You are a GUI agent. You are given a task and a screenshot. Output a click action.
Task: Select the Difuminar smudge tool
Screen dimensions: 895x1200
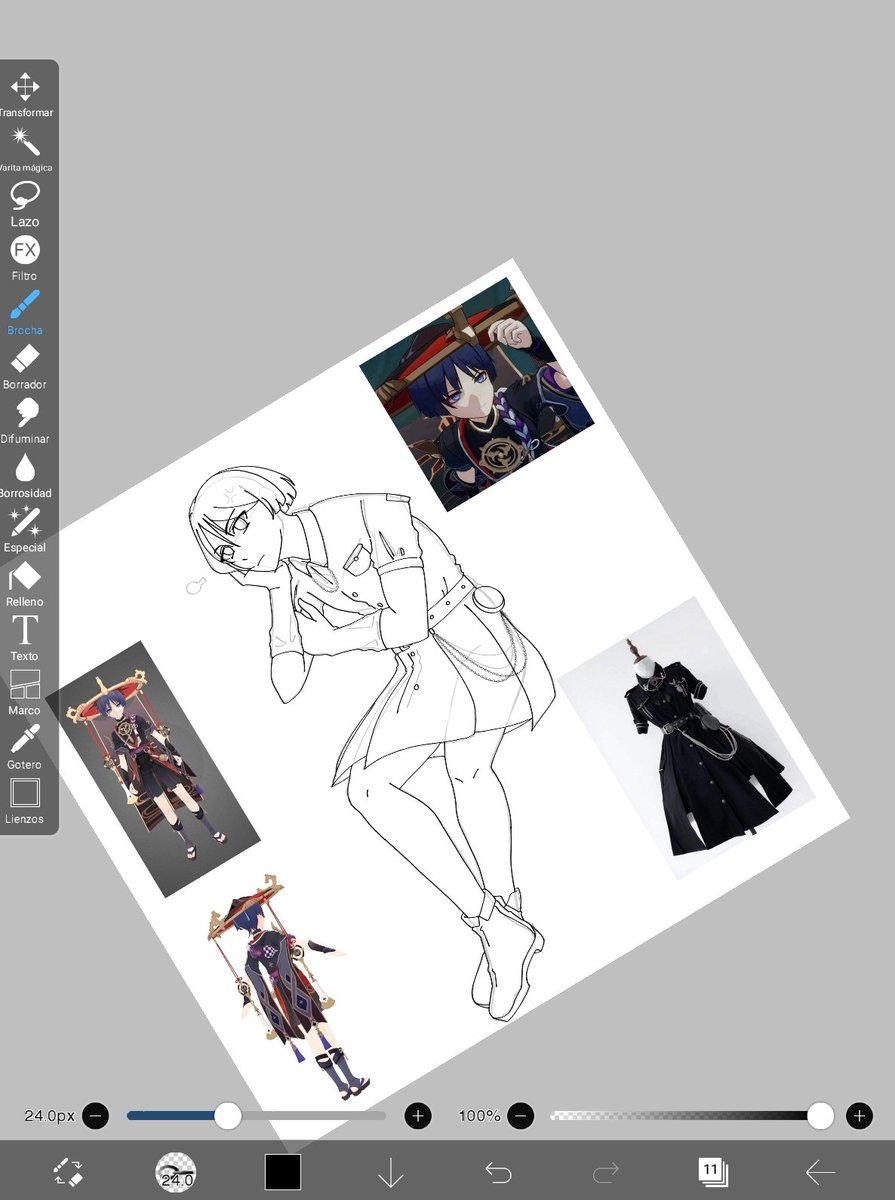(x=25, y=421)
